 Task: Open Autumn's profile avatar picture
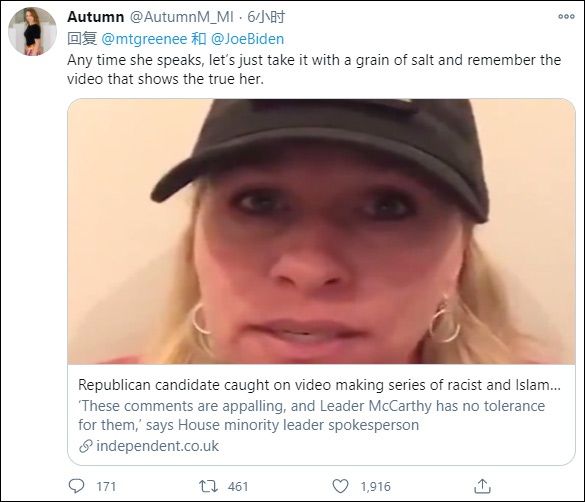point(32,31)
